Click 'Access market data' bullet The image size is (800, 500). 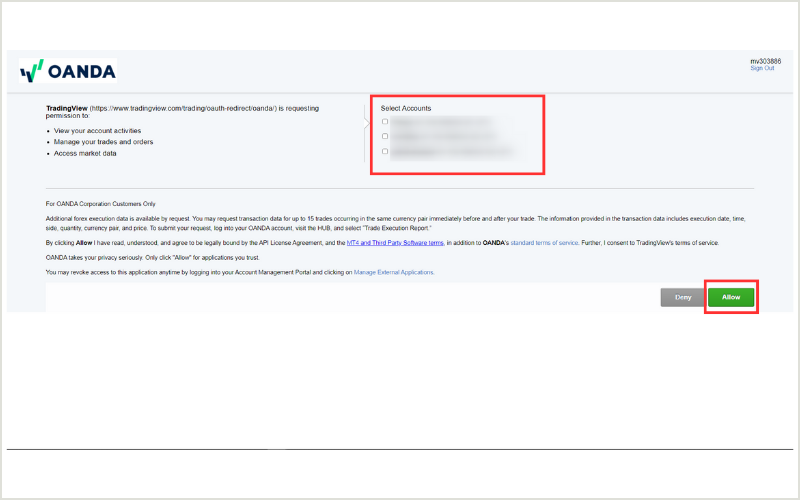(85, 153)
